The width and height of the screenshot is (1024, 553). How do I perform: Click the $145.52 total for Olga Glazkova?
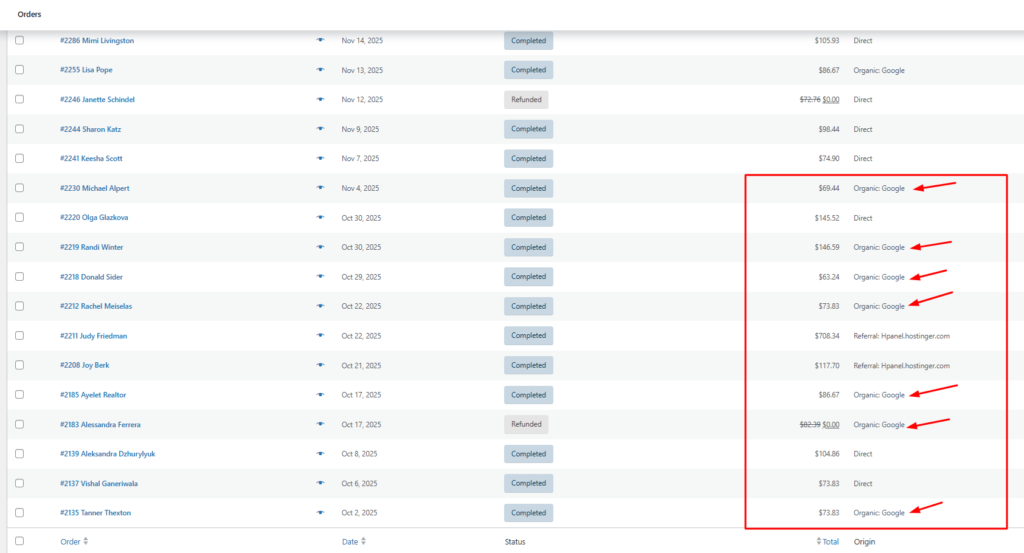click(x=827, y=217)
